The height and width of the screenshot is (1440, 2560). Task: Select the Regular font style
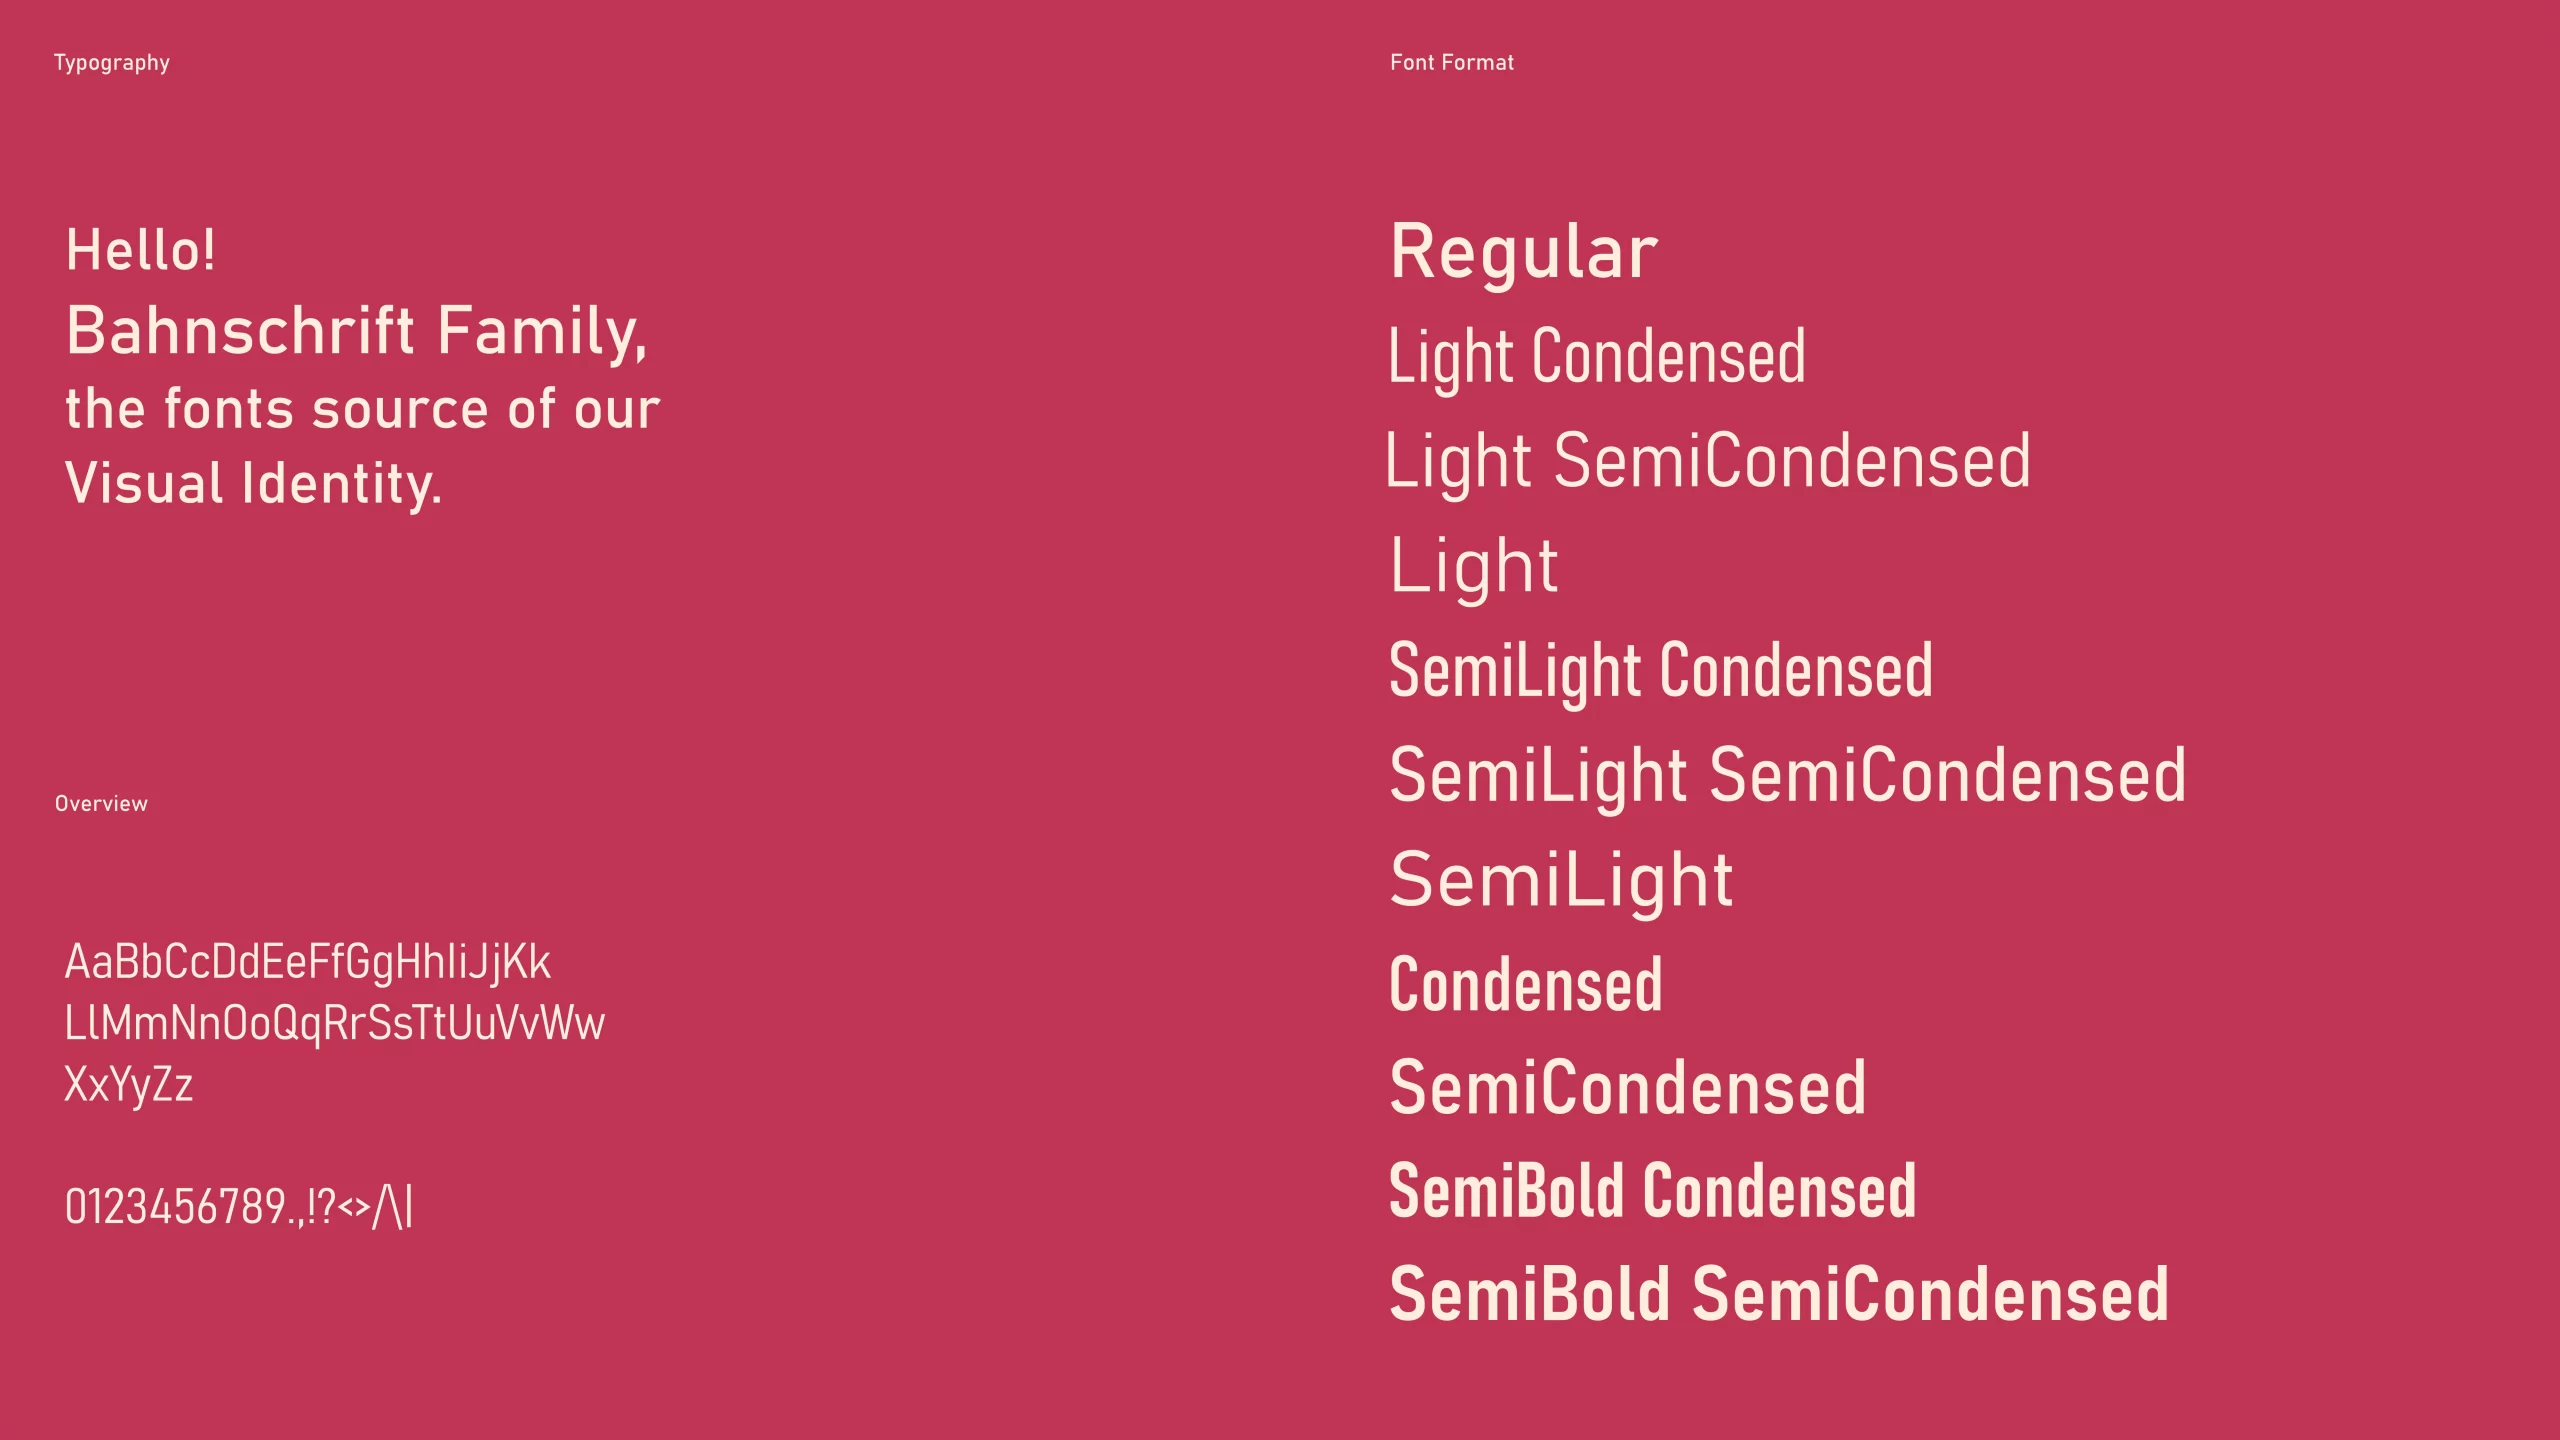[1524, 253]
